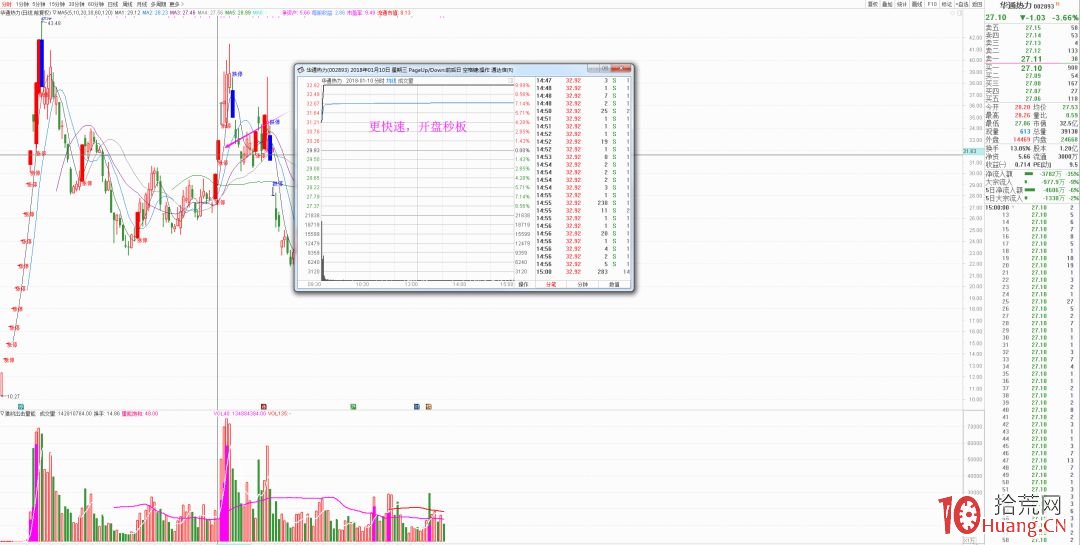Select the 30分钟 period tab
The width and height of the screenshot is (1080, 545).
pos(76,4)
